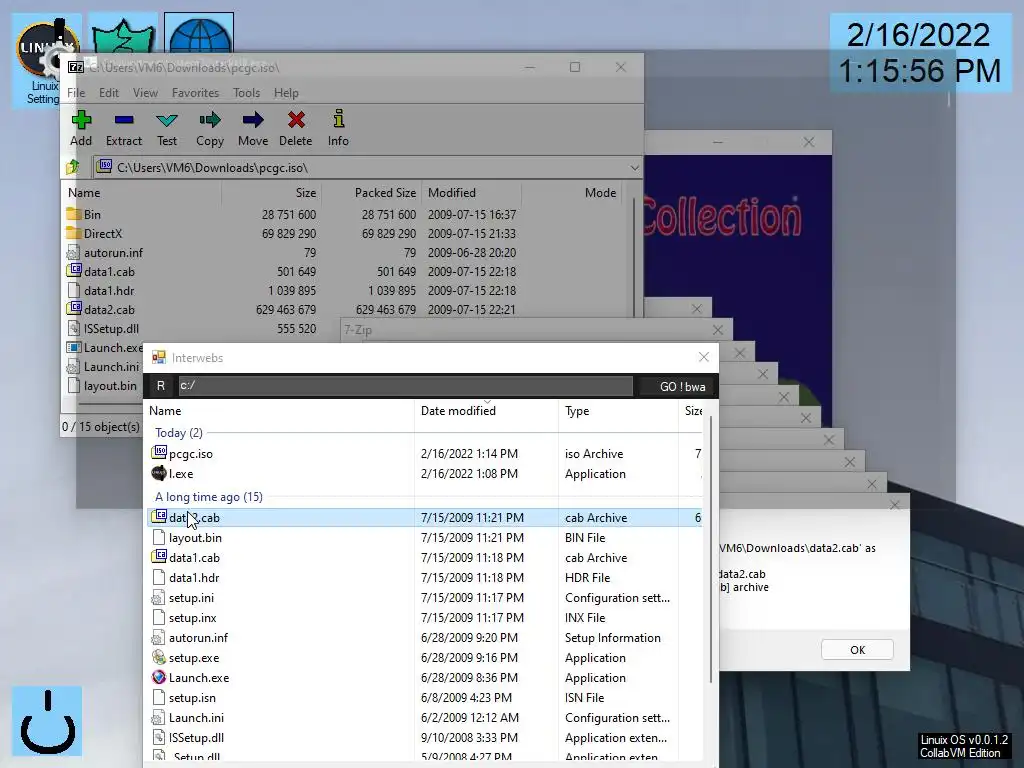Click the Test toolbar icon in 7-Zip
The width and height of the screenshot is (1024, 768).
tap(167, 120)
